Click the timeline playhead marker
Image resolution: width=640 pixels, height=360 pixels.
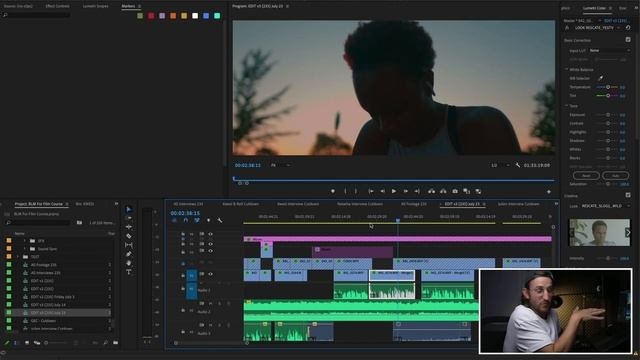[x=398, y=220]
